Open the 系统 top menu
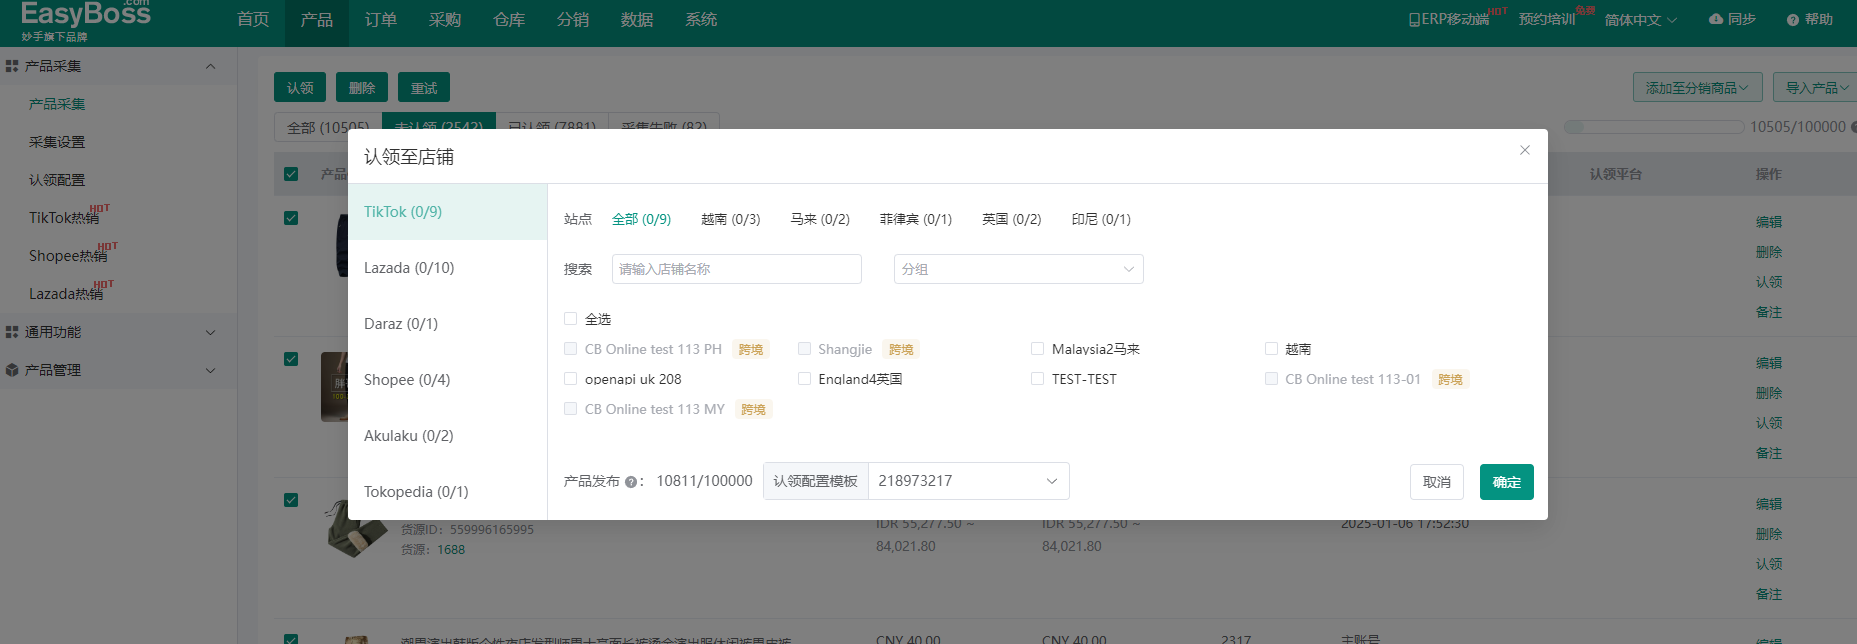Image resolution: width=1857 pixels, height=644 pixels. point(701,20)
